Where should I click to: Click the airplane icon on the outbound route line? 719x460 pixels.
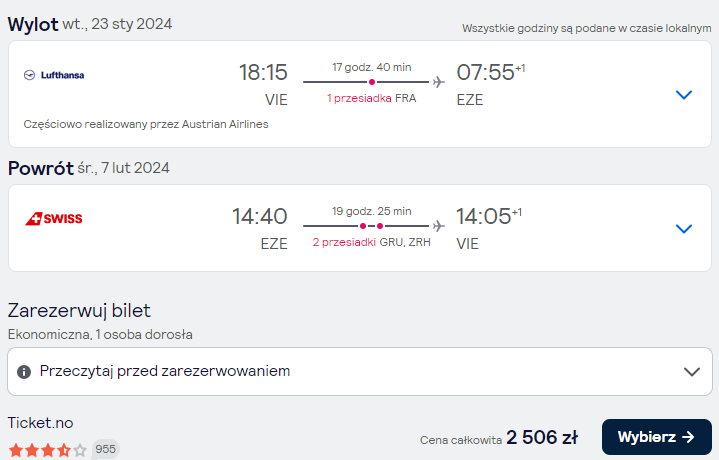[x=439, y=82]
